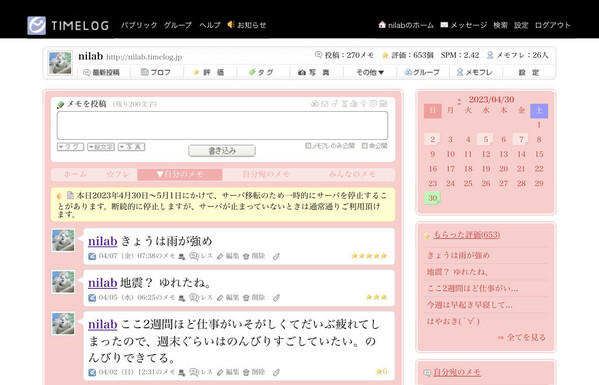Viewport: 599px width, 385px height.
Task: Check the 非公開 checkbox
Action: 364,146
